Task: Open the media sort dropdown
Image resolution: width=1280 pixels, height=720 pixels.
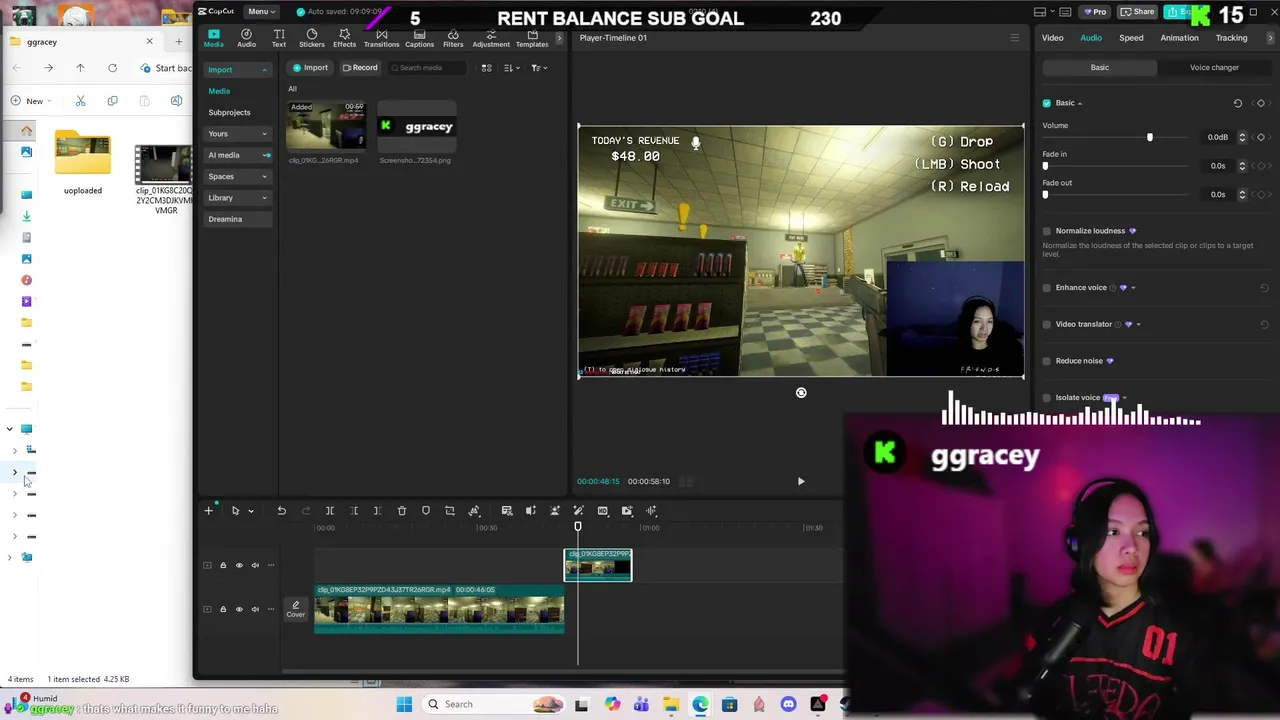Action: 511,68
